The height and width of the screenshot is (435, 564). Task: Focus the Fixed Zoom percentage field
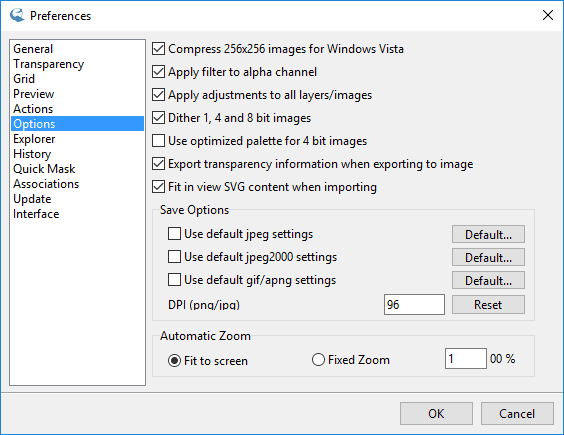[x=466, y=358]
